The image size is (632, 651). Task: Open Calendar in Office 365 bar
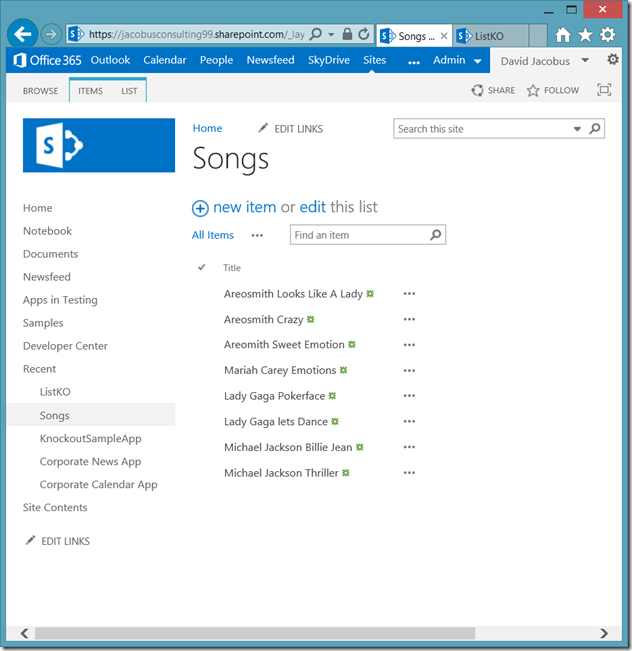165,60
